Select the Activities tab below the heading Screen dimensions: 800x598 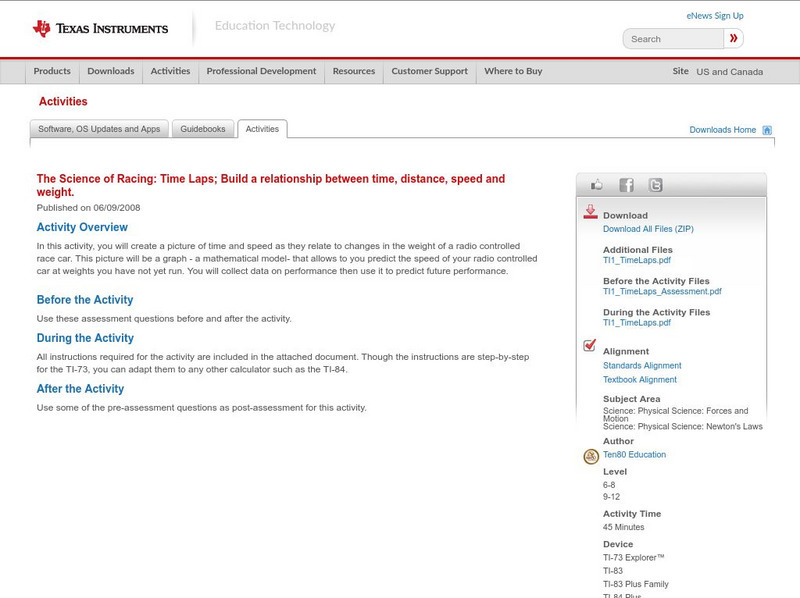[262, 129]
